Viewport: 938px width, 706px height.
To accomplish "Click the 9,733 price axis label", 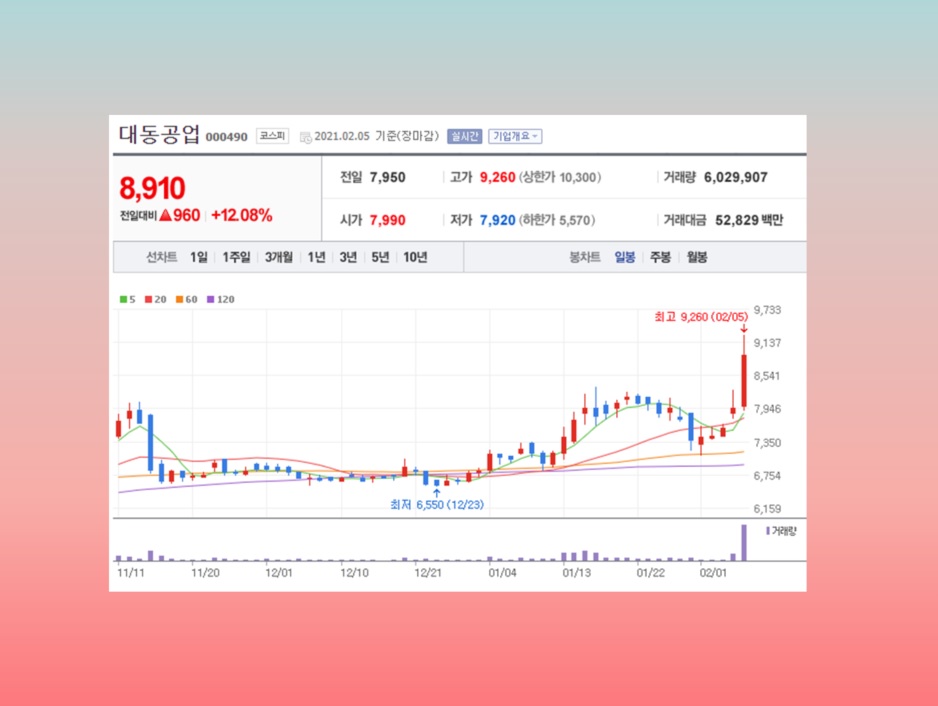I will click(x=768, y=310).
